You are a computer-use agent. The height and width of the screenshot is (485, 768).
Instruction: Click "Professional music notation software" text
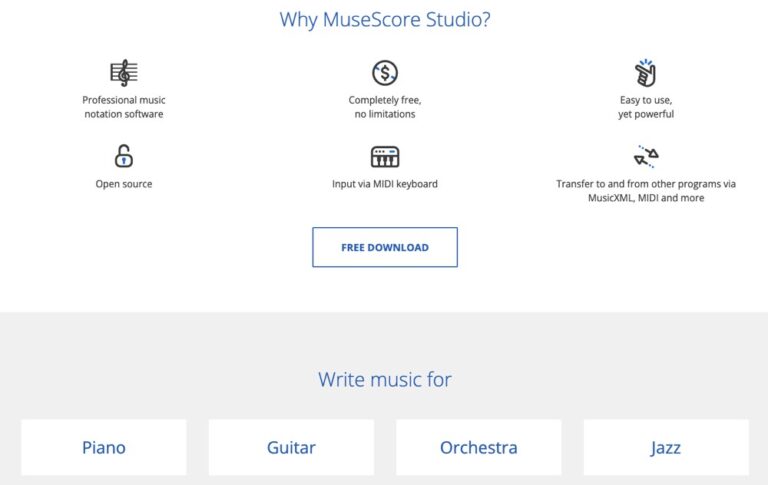124,107
